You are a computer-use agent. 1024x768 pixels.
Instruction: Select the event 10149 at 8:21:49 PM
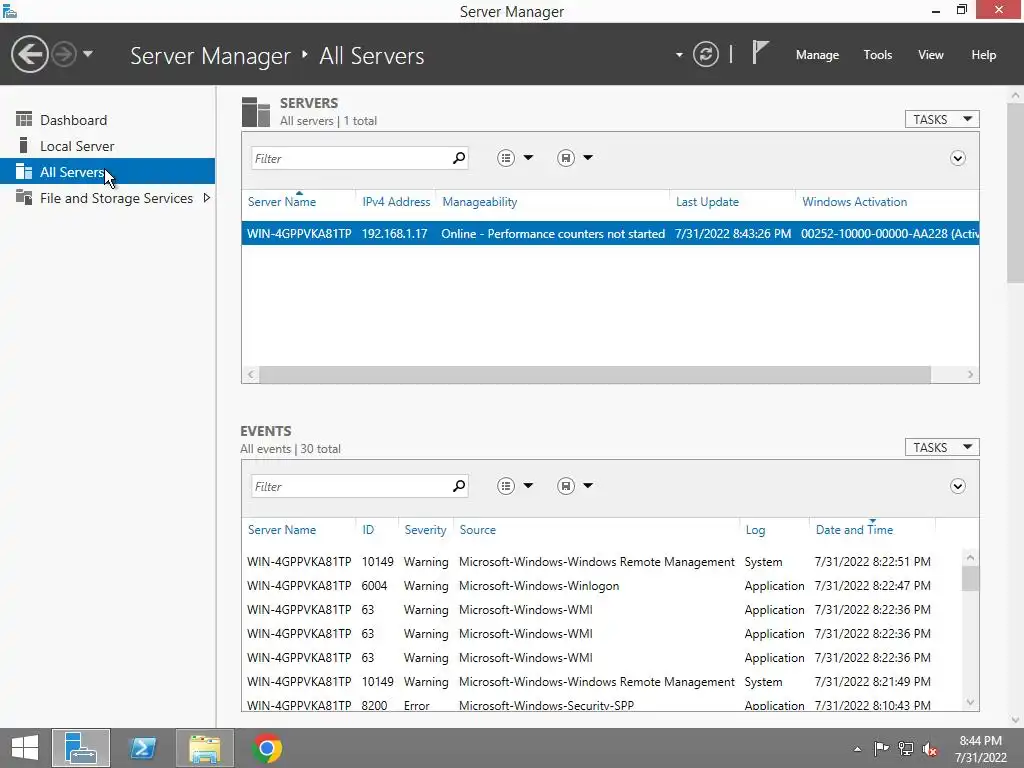601,682
